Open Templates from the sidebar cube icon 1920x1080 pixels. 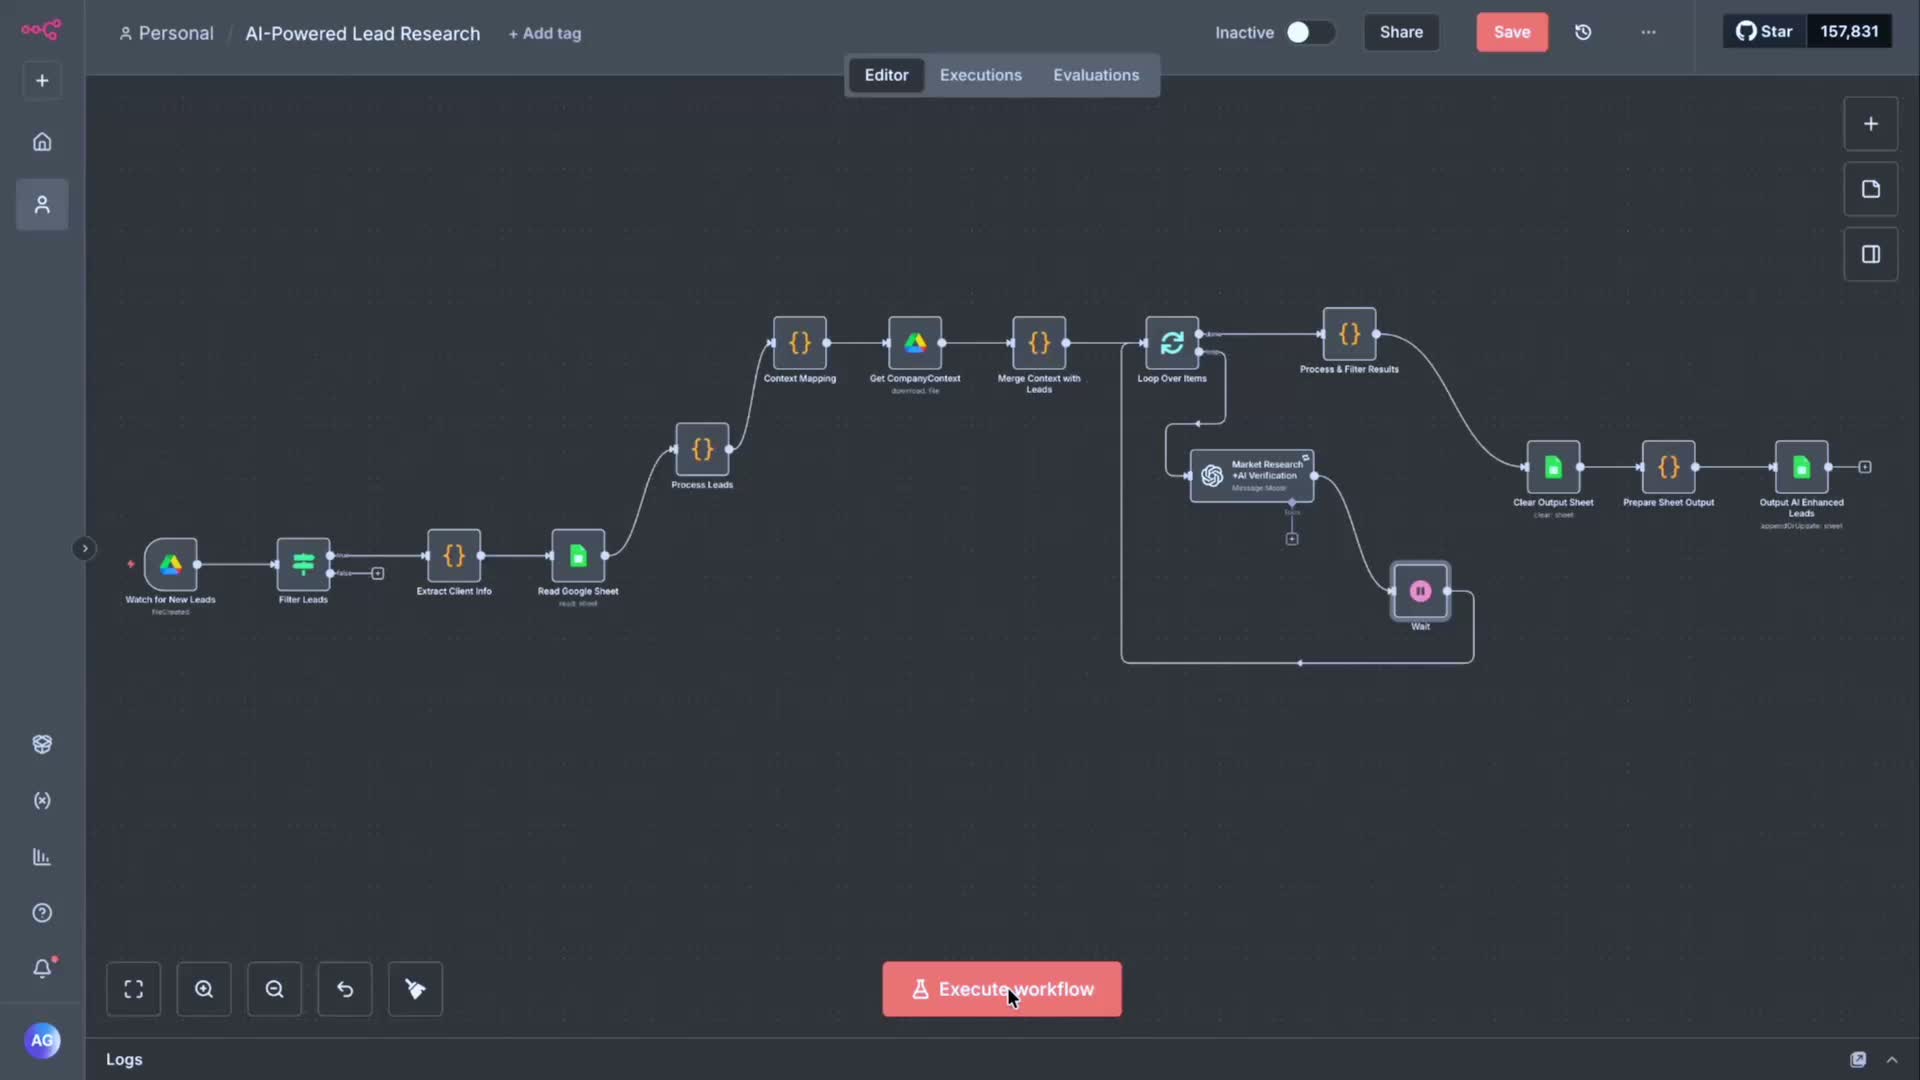pos(41,744)
